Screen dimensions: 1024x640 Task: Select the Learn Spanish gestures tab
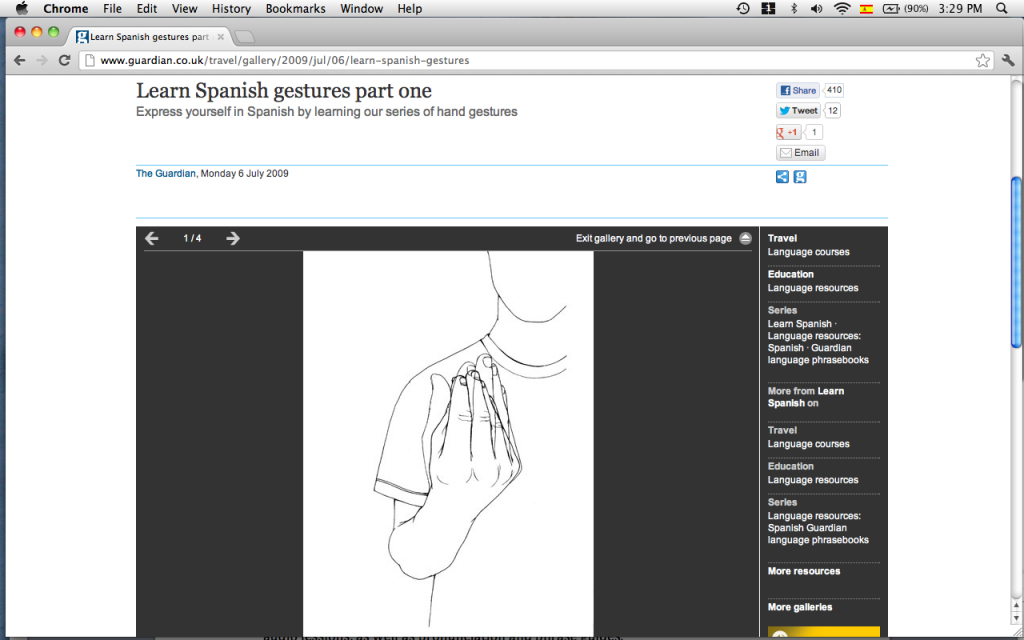pos(149,37)
